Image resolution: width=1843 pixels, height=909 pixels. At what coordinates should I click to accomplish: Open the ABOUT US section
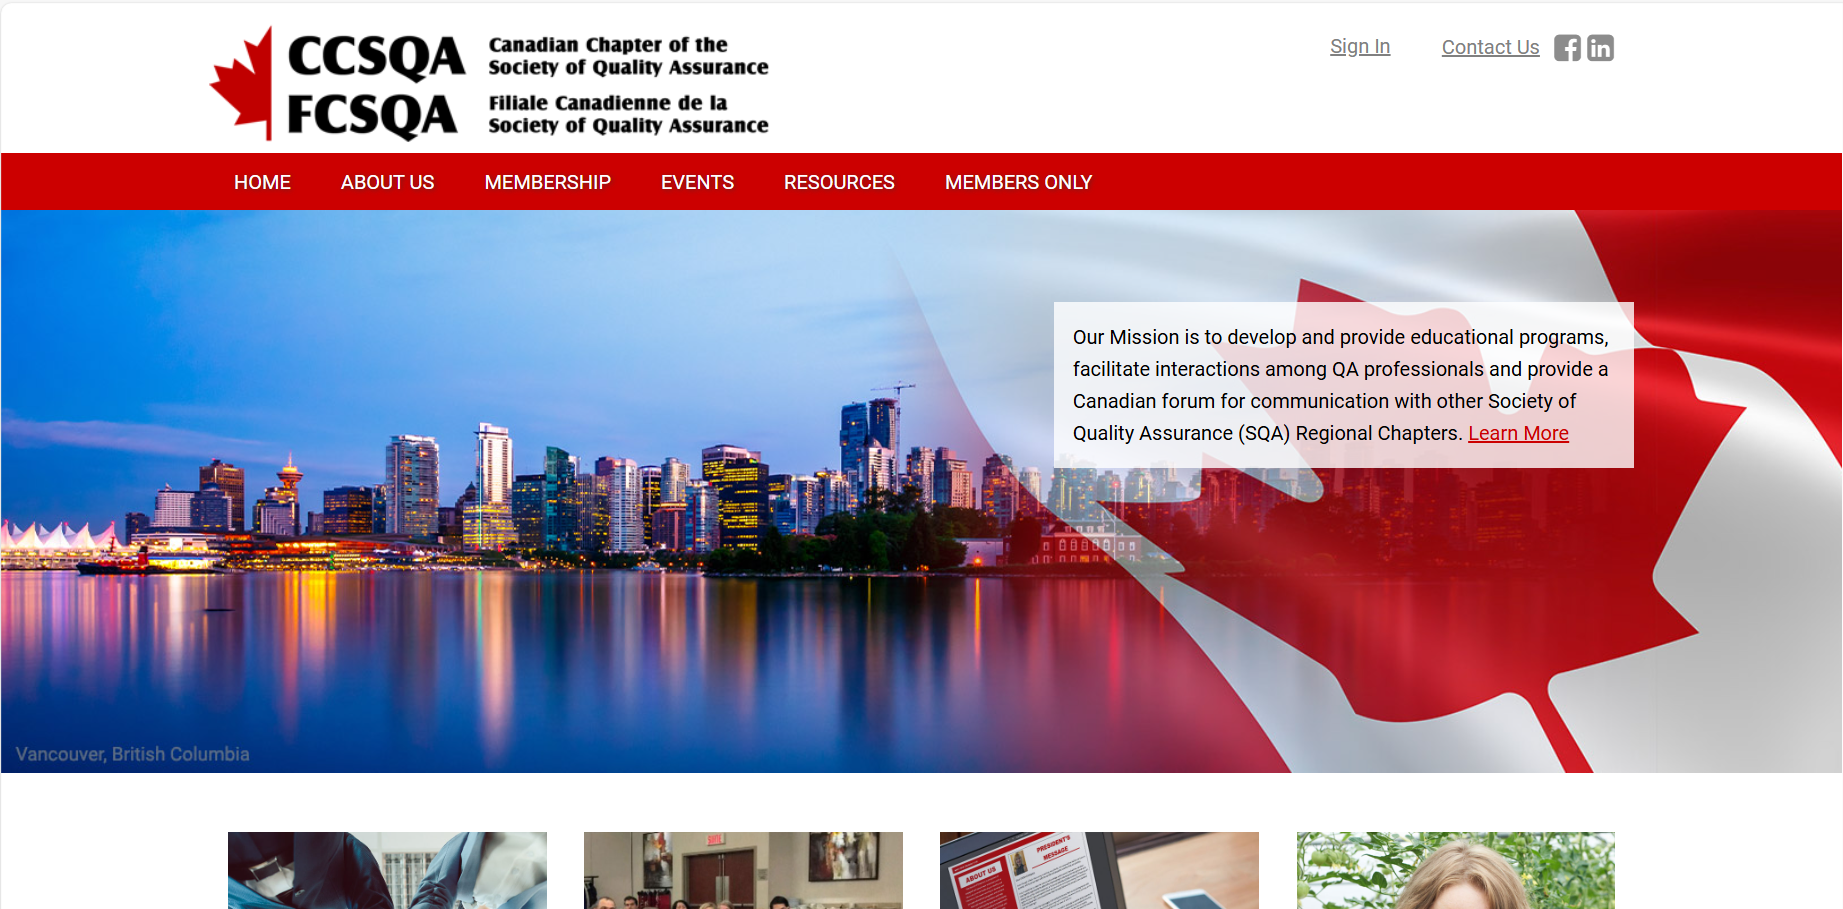387,182
